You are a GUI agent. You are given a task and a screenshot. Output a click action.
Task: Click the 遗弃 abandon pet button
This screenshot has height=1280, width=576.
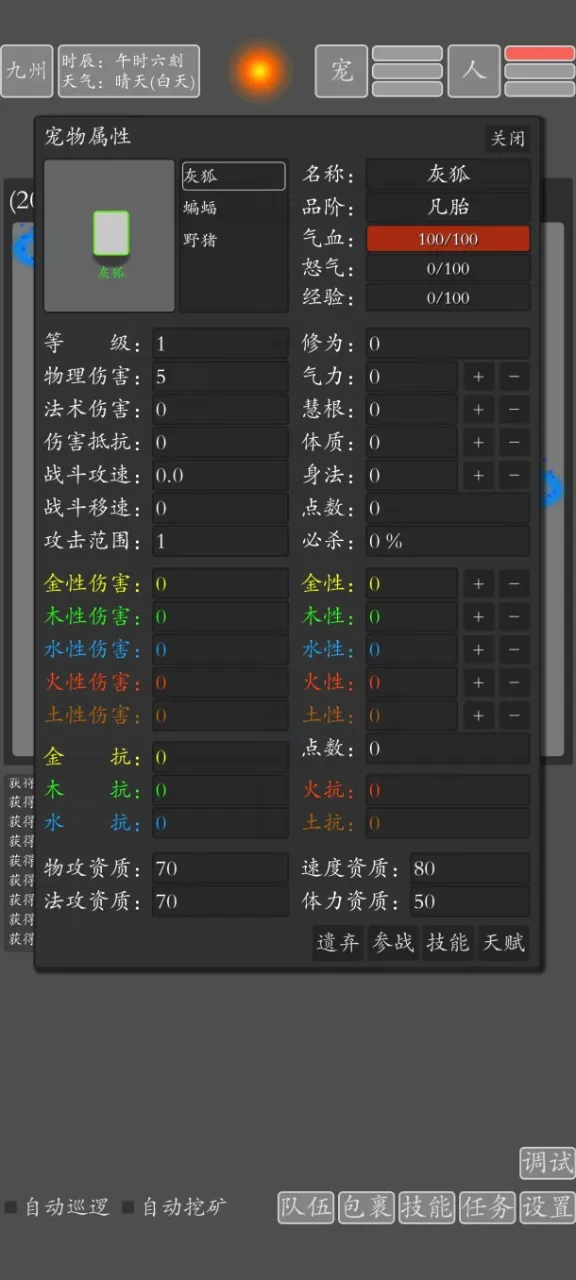[338, 943]
